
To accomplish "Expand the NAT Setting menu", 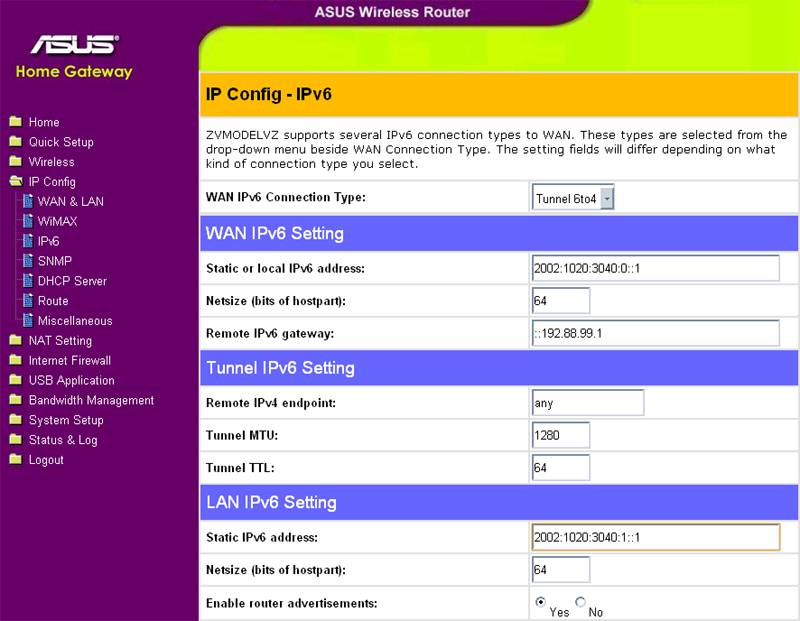I will tap(60, 341).
